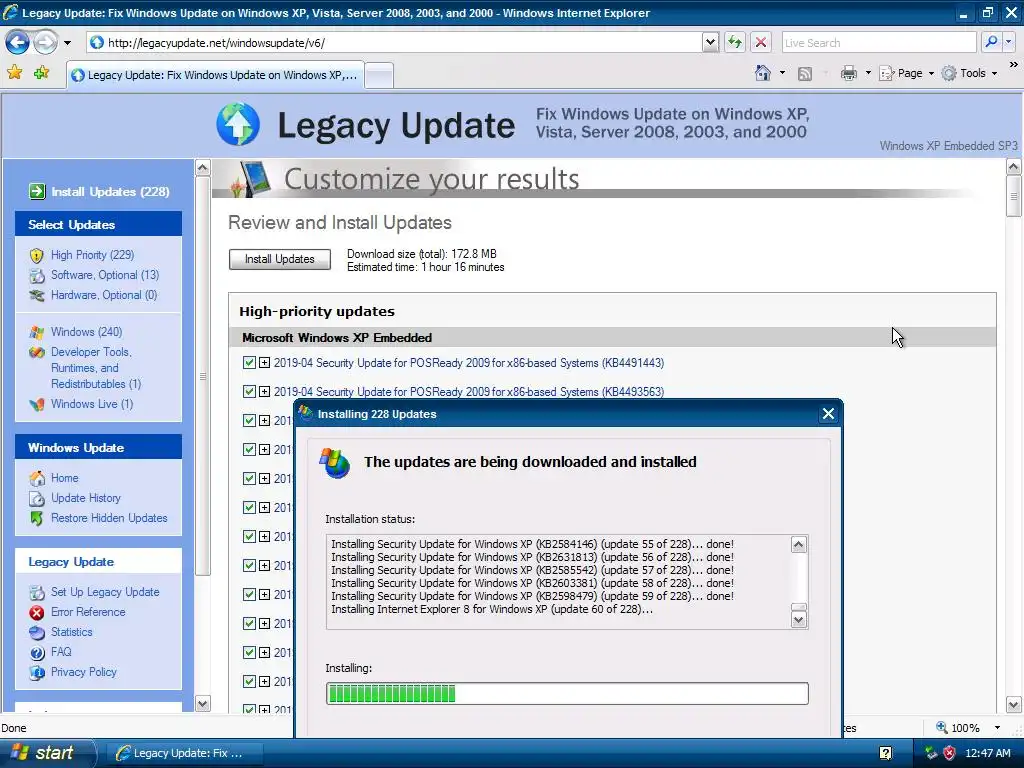The height and width of the screenshot is (768, 1024).
Task: Click the Windows flag icon in sidebar
Action: point(37,332)
